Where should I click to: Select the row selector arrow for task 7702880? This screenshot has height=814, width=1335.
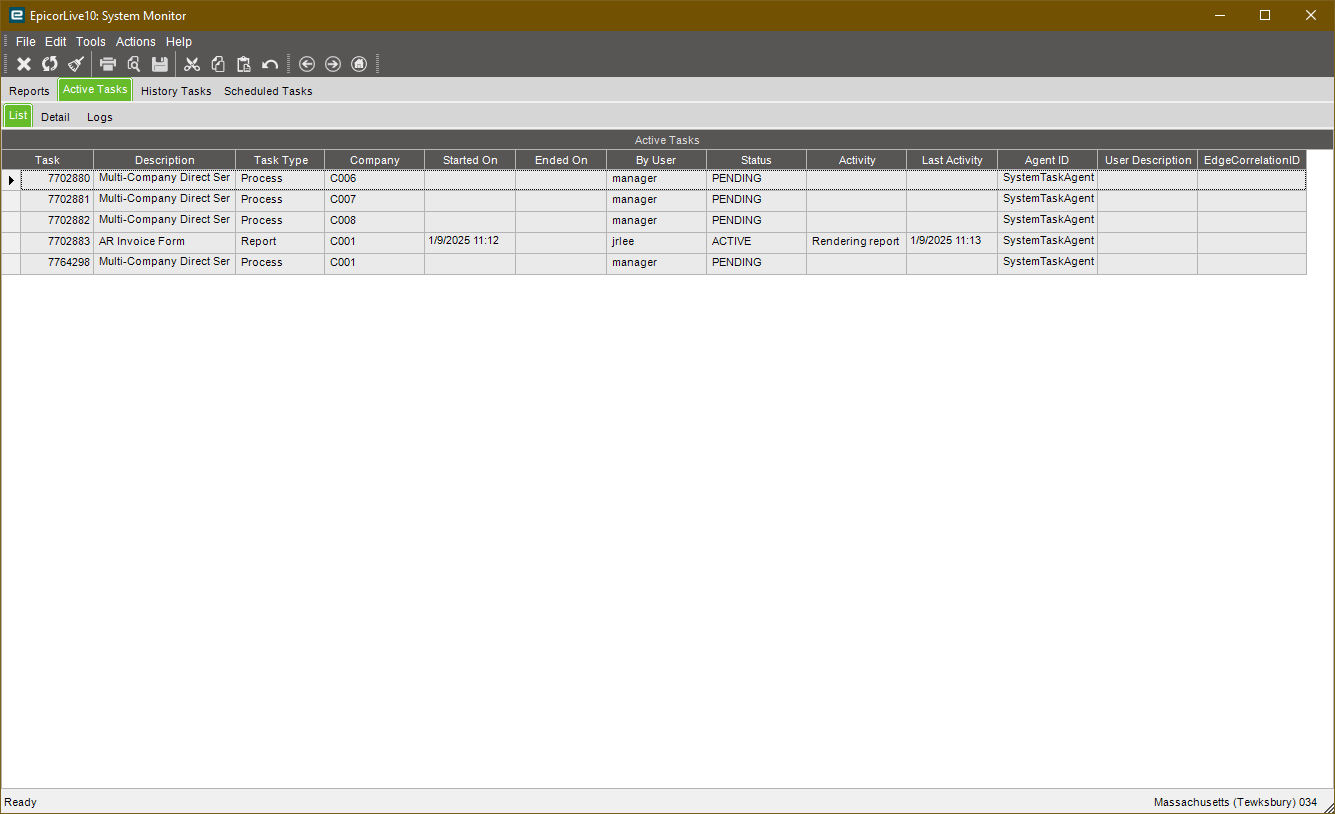point(11,180)
